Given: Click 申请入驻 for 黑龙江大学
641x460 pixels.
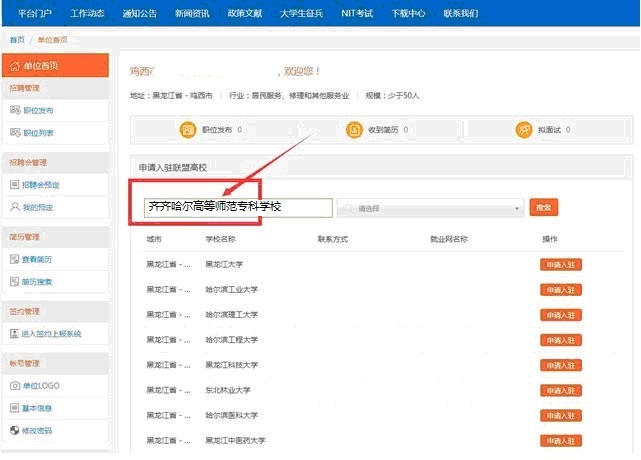Looking at the screenshot, I should (x=561, y=265).
